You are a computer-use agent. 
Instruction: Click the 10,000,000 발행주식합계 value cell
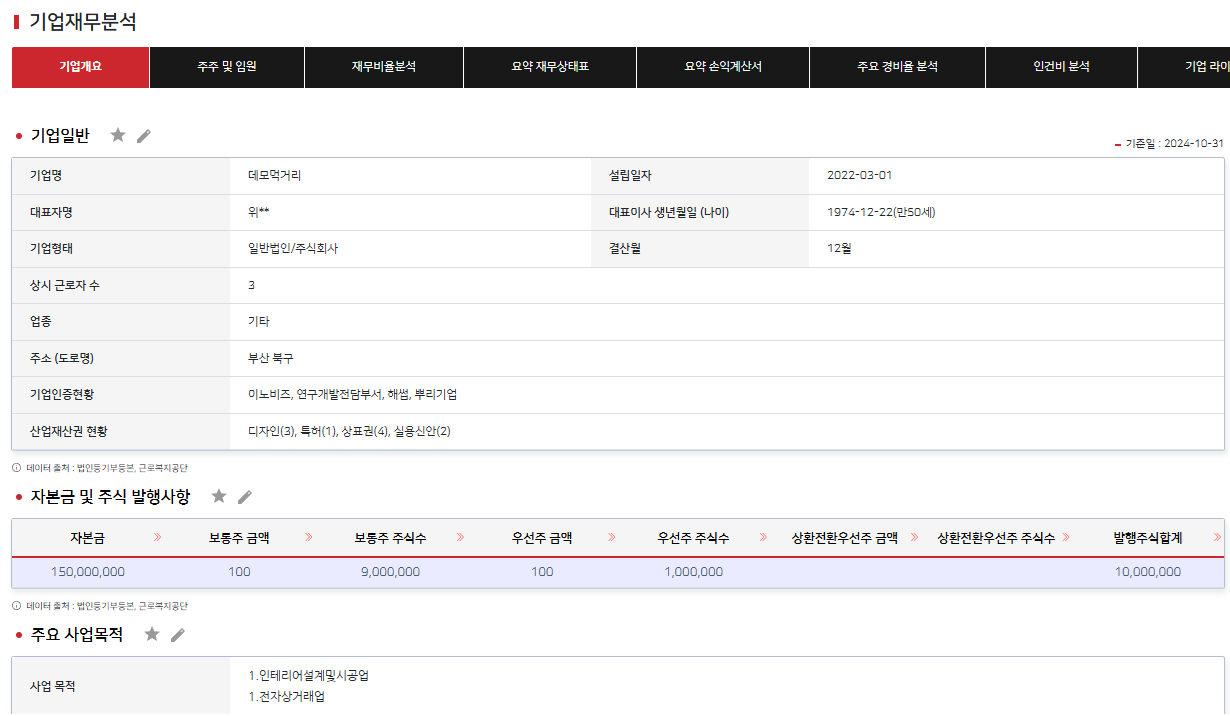click(1147, 572)
